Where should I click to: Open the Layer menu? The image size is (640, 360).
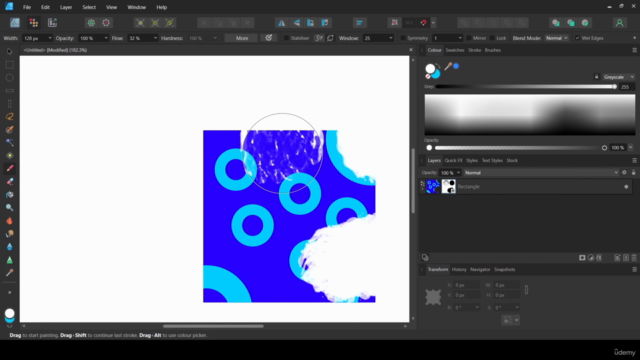pyautogui.click(x=66, y=7)
